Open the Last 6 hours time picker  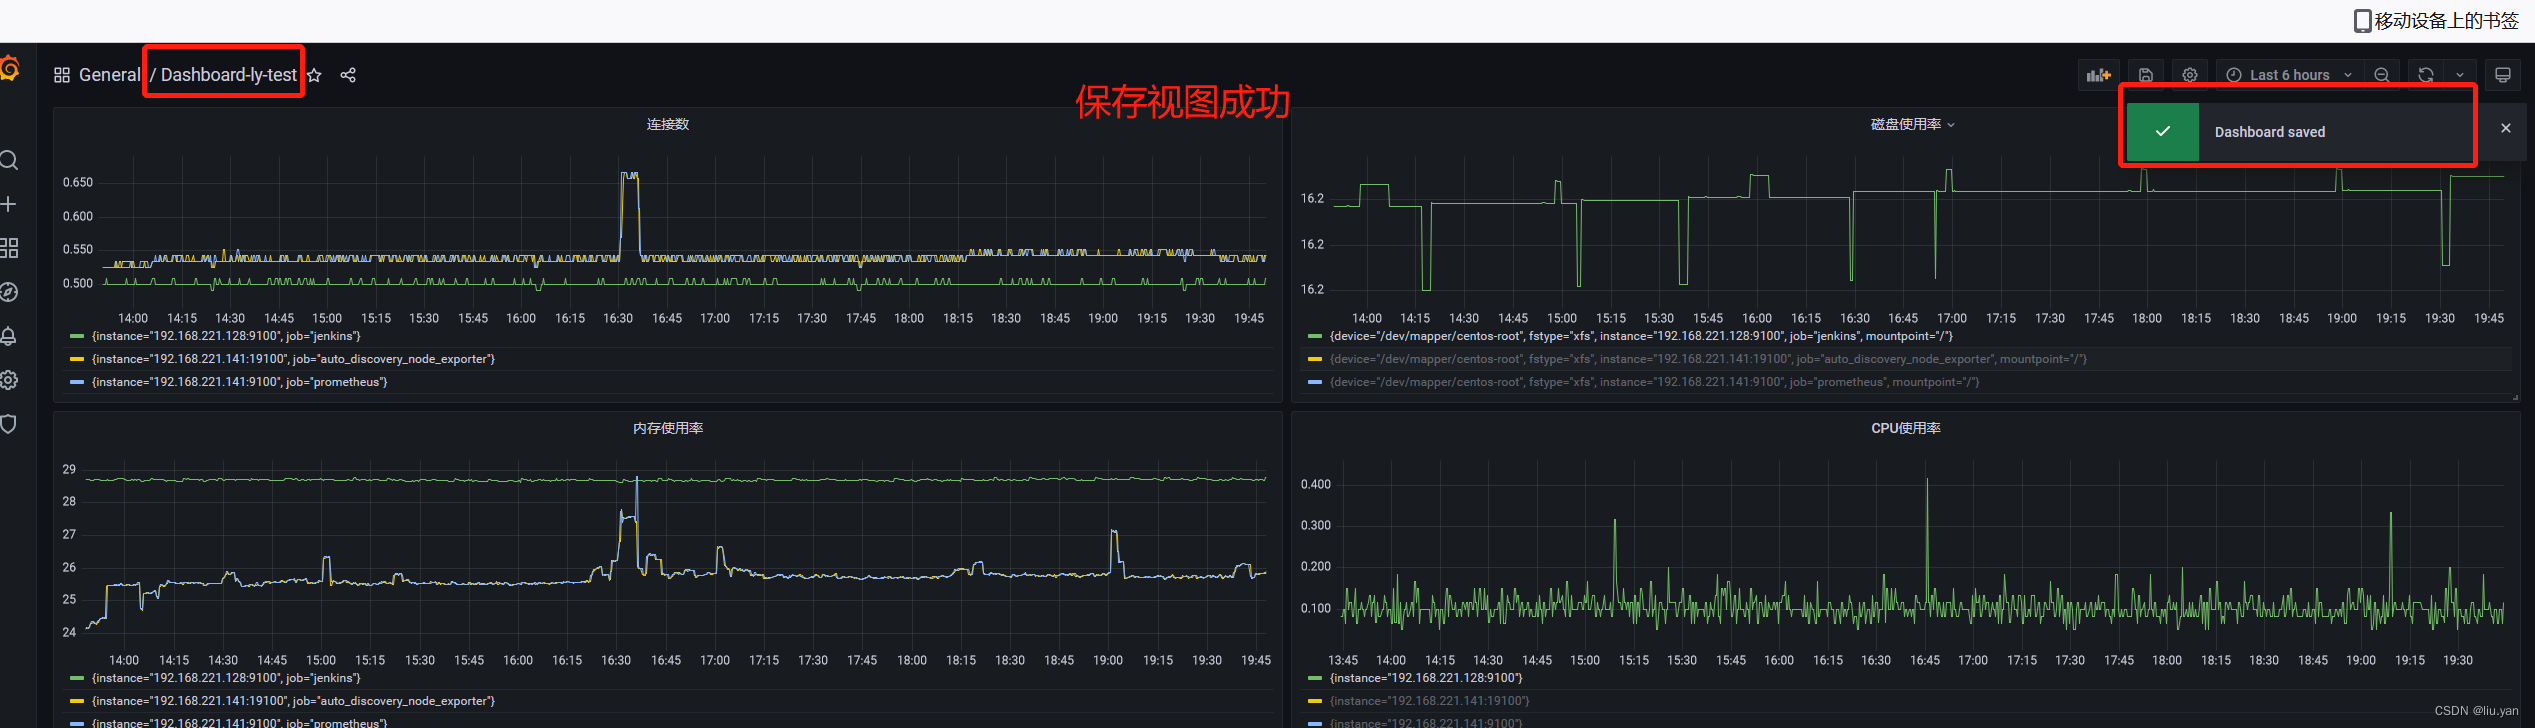[2290, 75]
